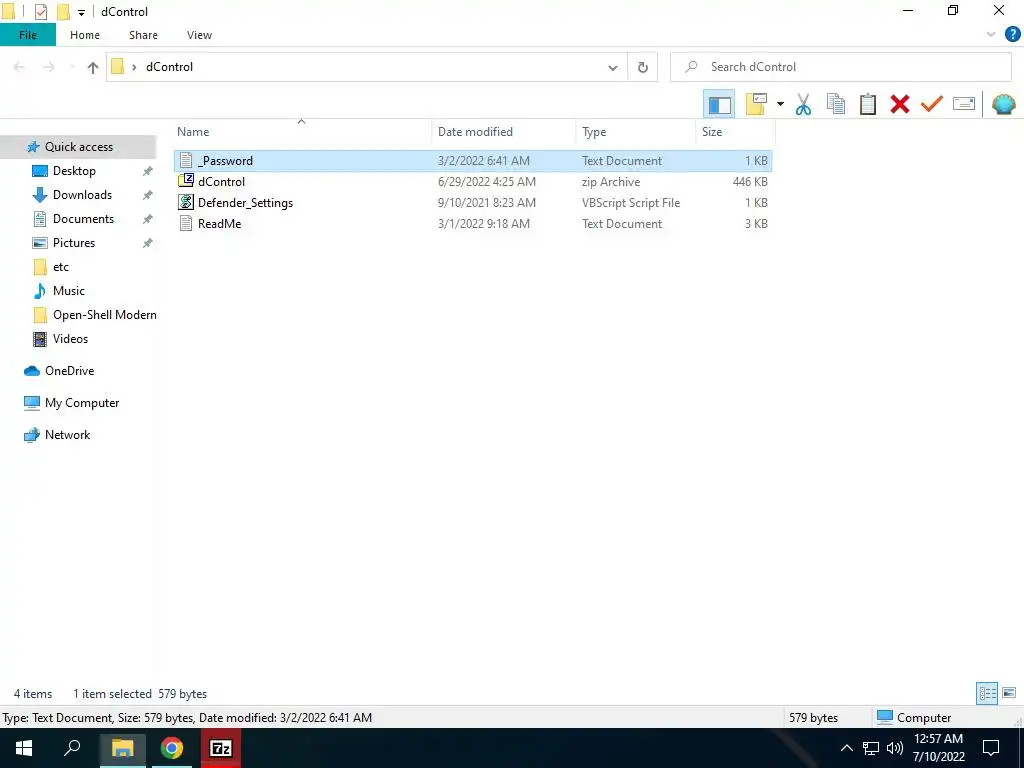The width and height of the screenshot is (1024, 768).
Task: Go forward with the Forward arrow
Action: click(x=48, y=67)
